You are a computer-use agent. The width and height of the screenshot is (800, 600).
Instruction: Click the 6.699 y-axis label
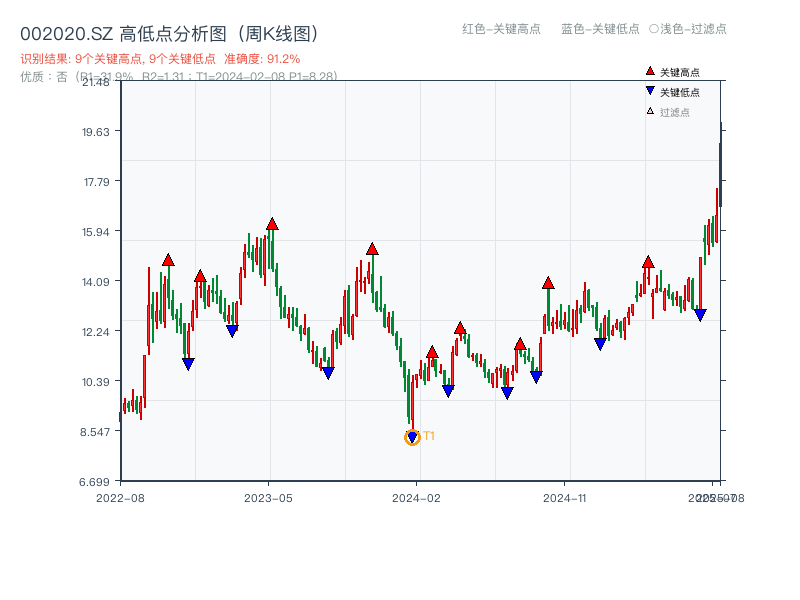click(x=94, y=482)
